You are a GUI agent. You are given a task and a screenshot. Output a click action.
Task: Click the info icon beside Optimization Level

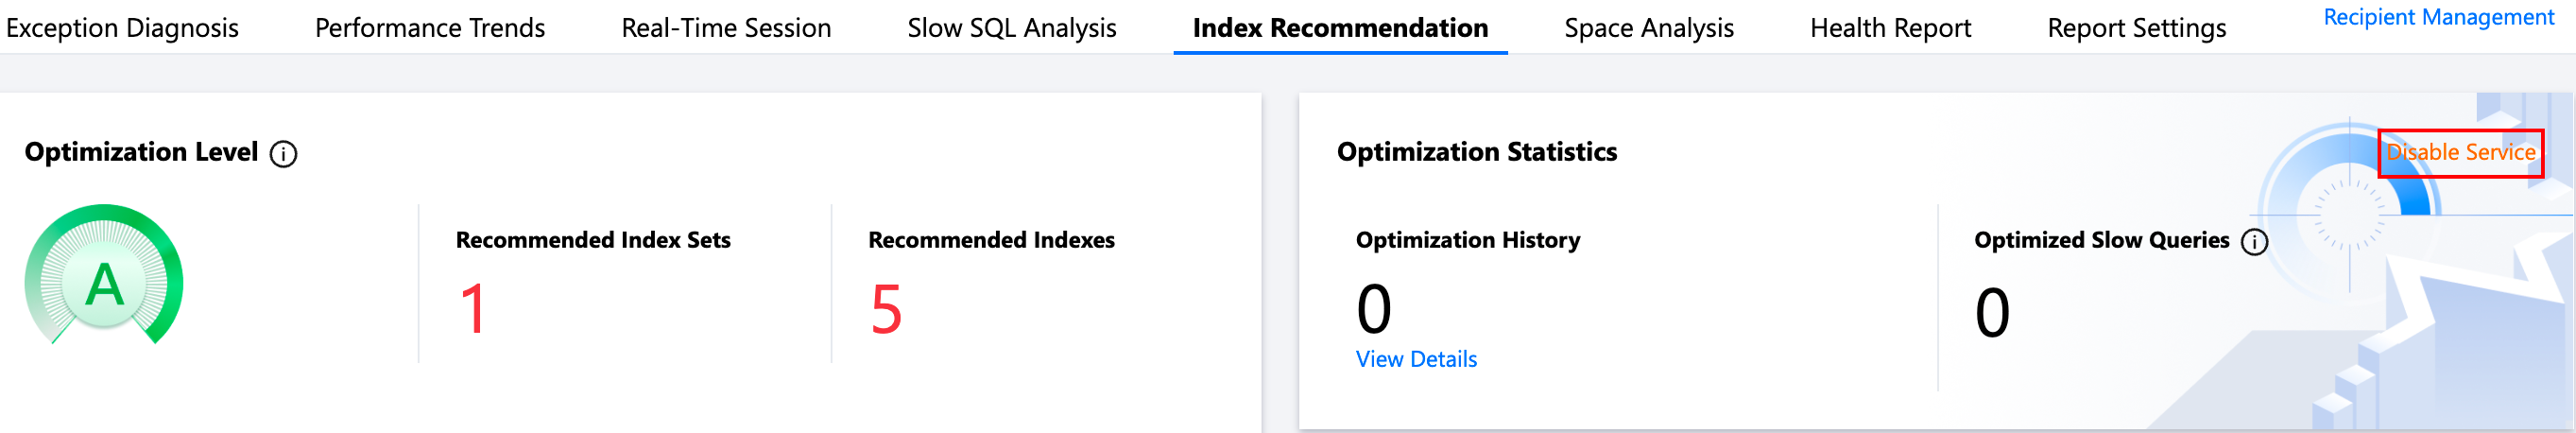tap(284, 154)
